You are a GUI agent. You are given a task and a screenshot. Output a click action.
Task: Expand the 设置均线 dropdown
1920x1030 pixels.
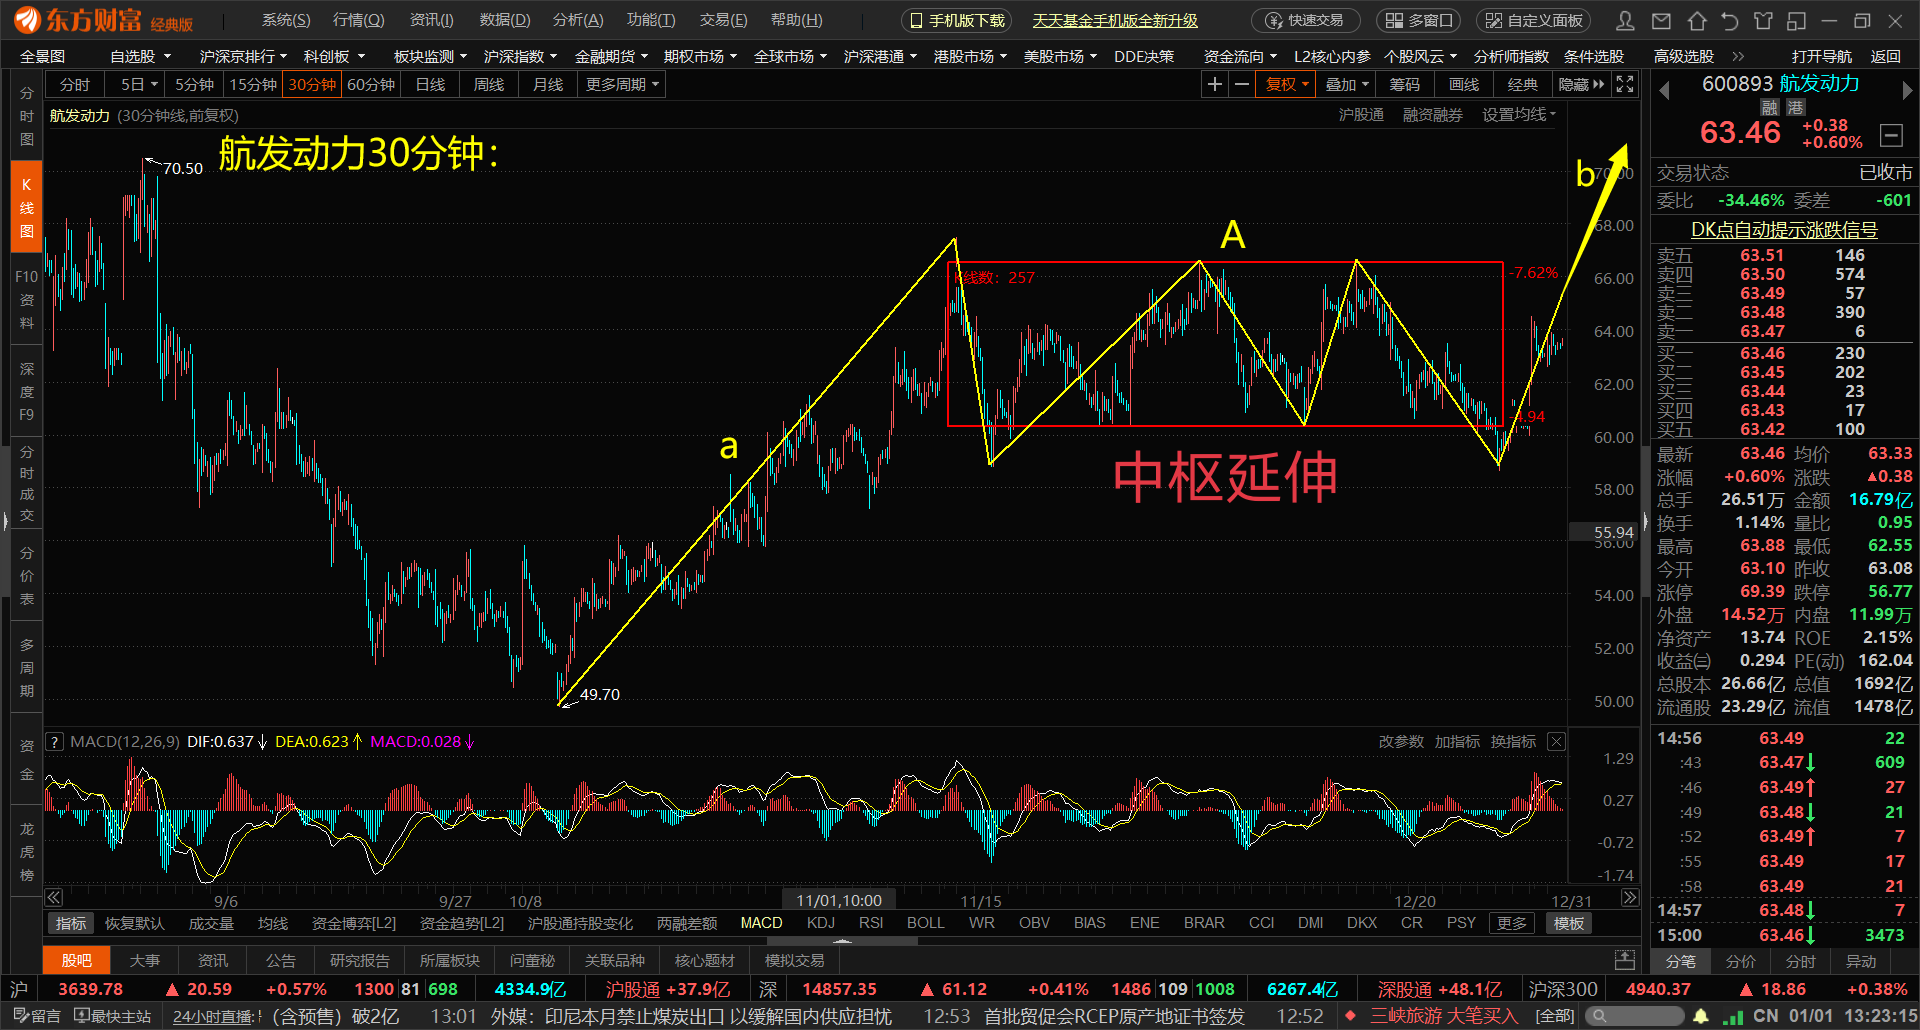pos(1519,114)
